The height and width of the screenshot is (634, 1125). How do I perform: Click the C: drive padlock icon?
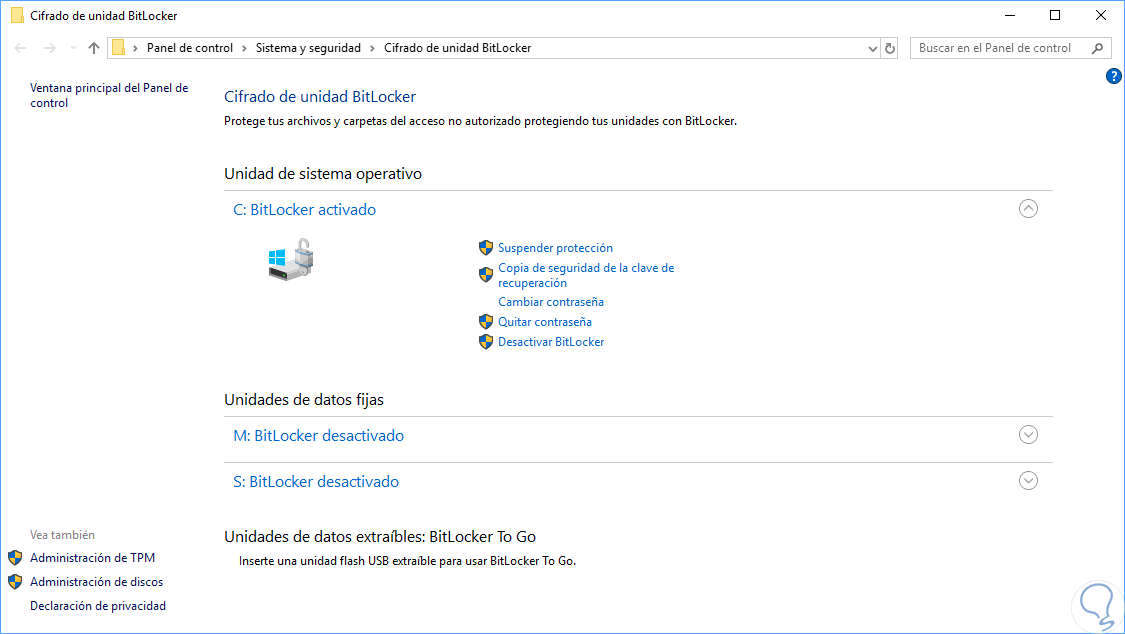(291, 260)
